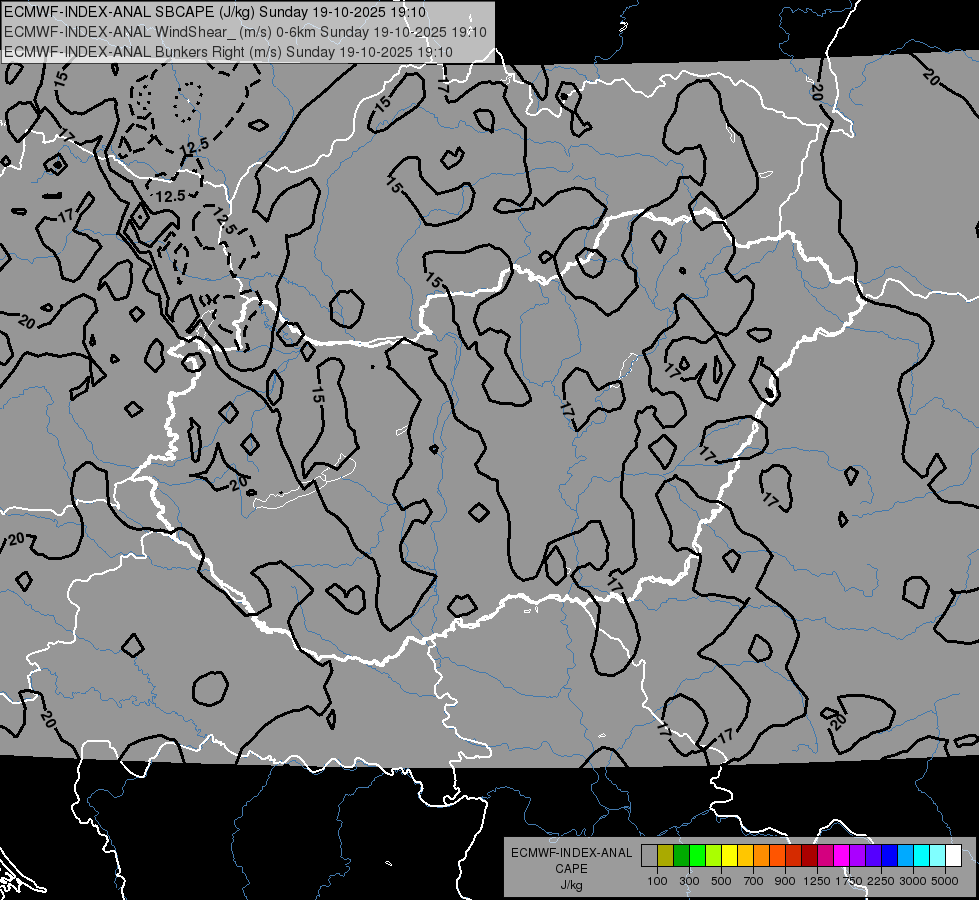Select the red-orange CAPE legend swatch

[777, 856]
